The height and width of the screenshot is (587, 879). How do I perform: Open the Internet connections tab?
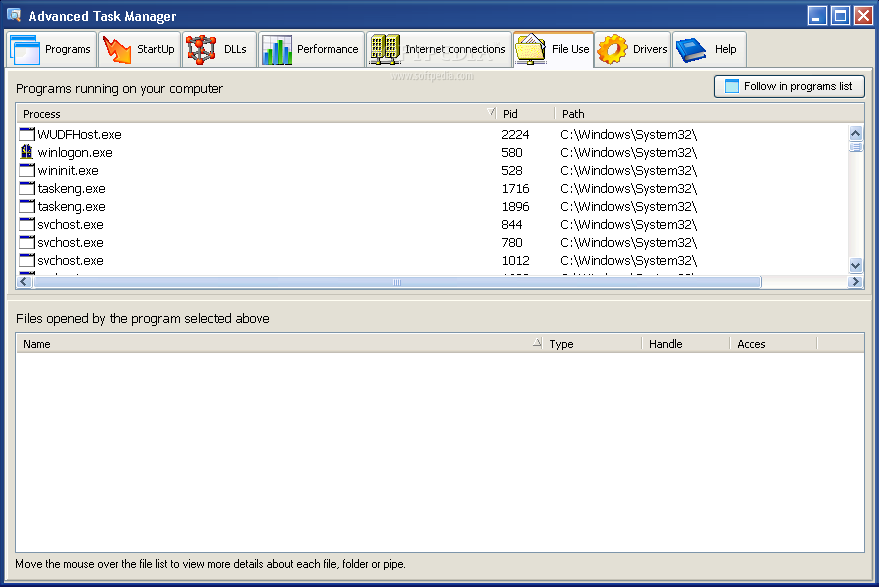(439, 49)
